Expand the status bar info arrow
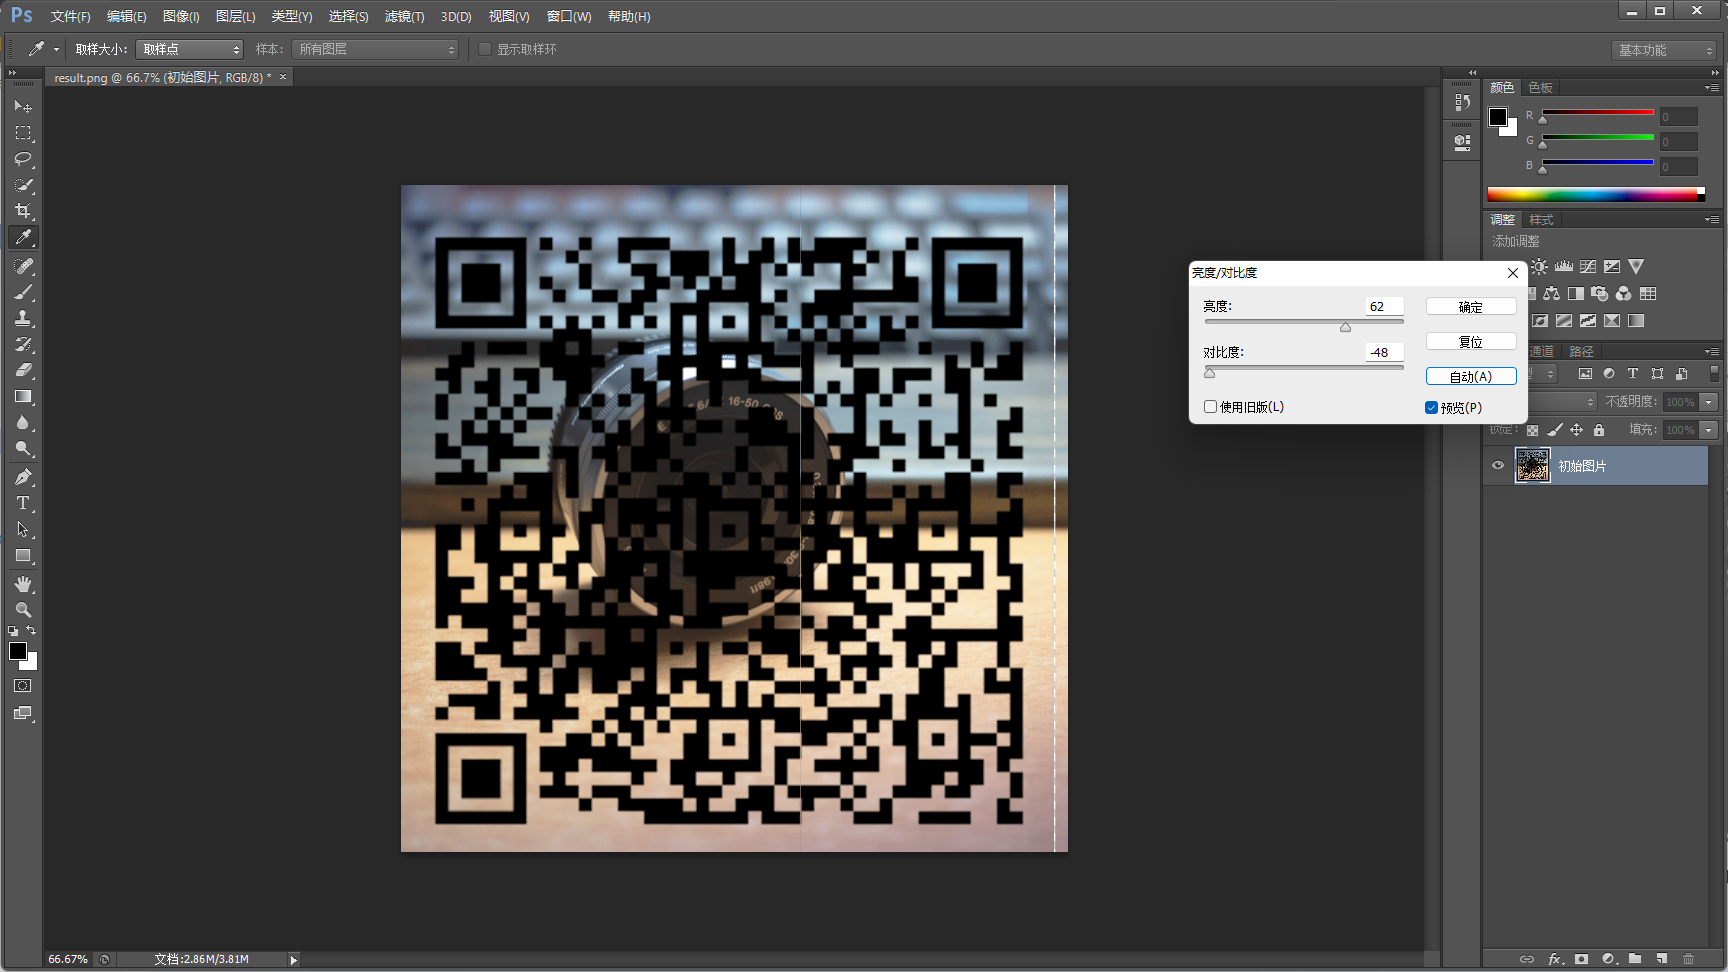The width and height of the screenshot is (1728, 972). tap(293, 960)
